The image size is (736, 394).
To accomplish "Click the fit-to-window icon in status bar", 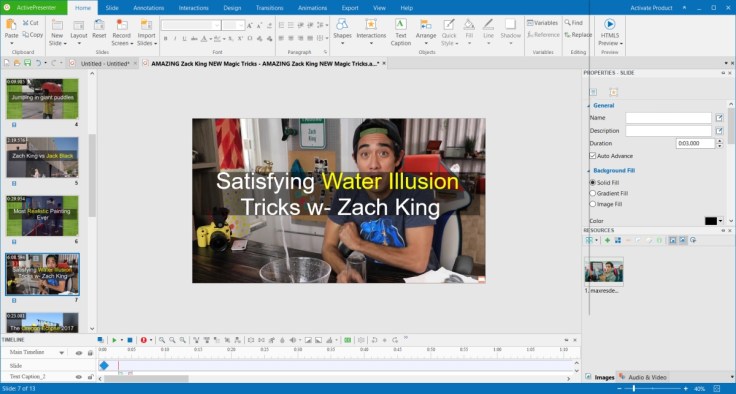I will click(x=717, y=389).
